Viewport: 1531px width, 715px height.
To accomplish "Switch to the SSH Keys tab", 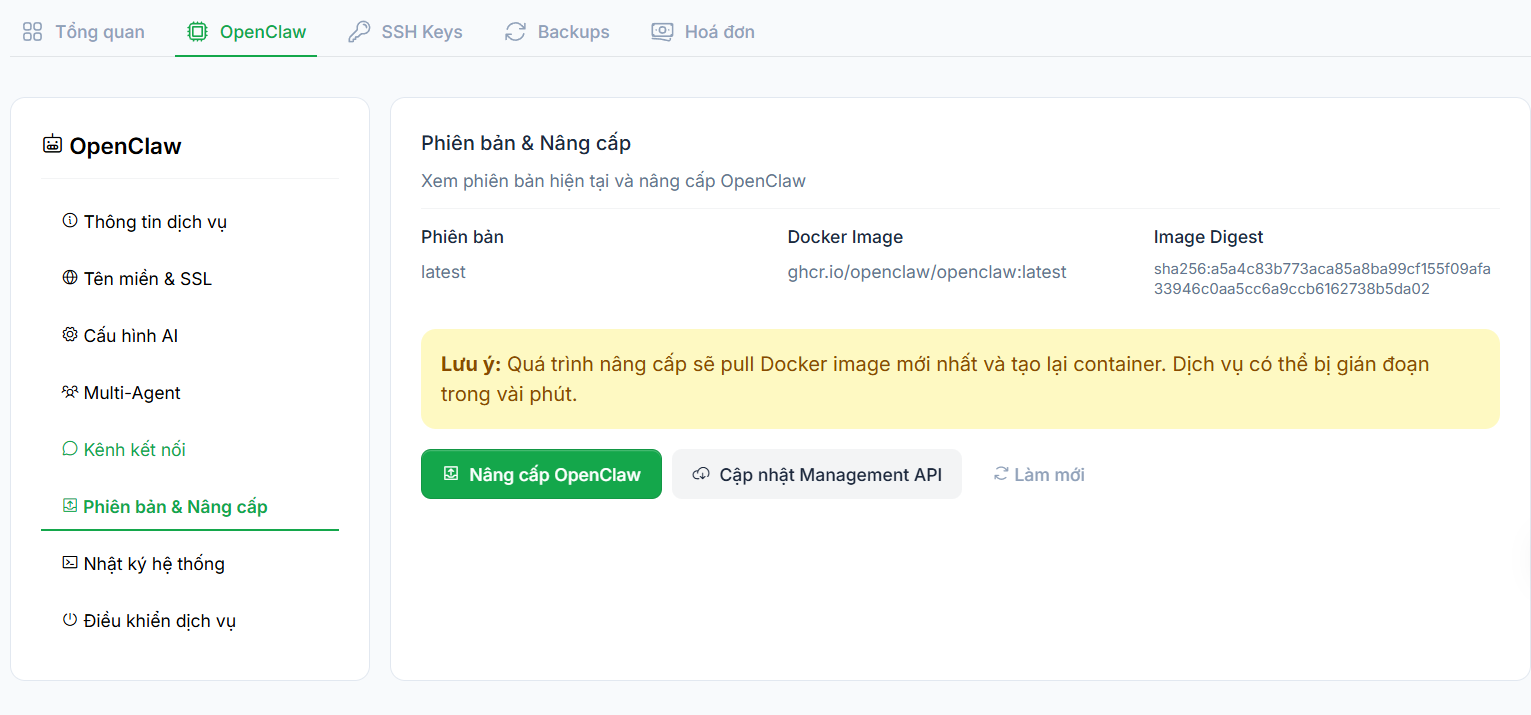I will pos(421,32).
